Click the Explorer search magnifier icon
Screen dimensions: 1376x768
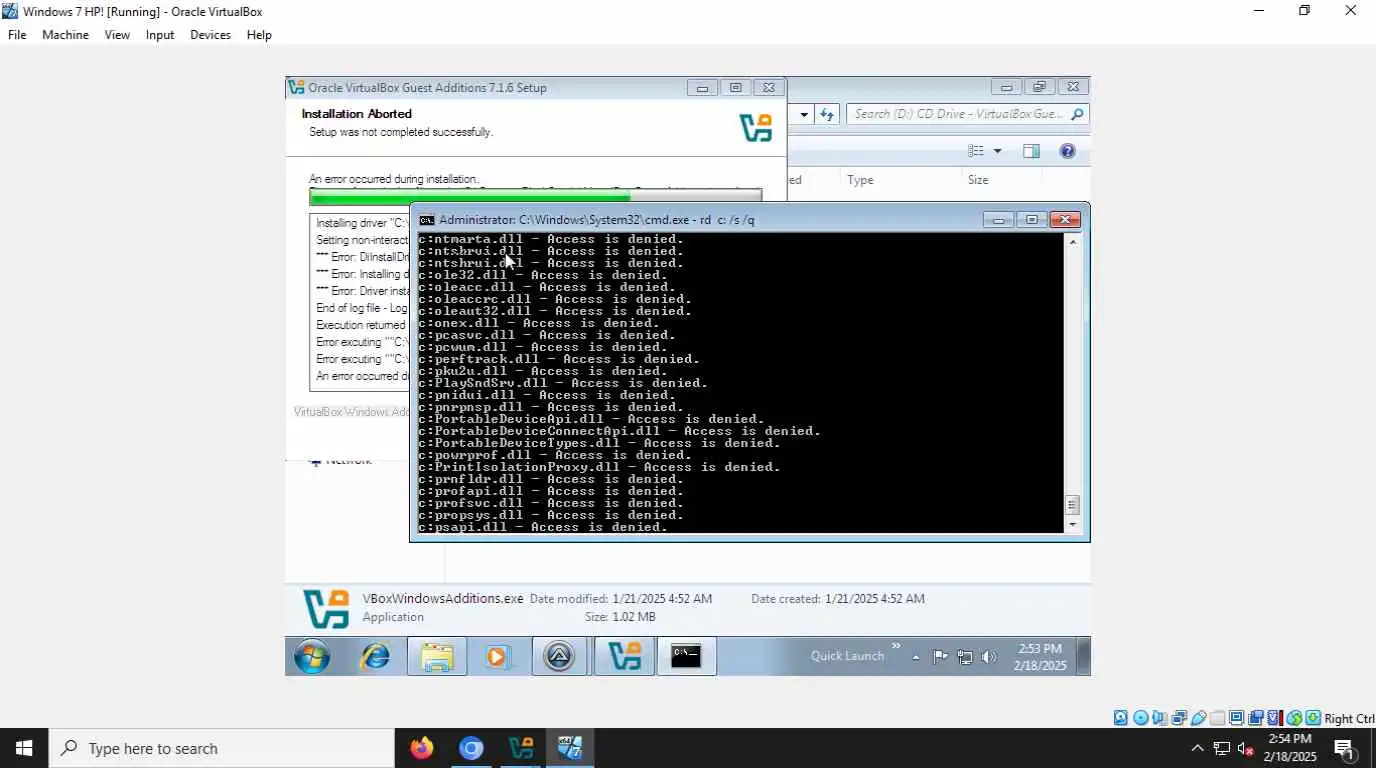1077,114
